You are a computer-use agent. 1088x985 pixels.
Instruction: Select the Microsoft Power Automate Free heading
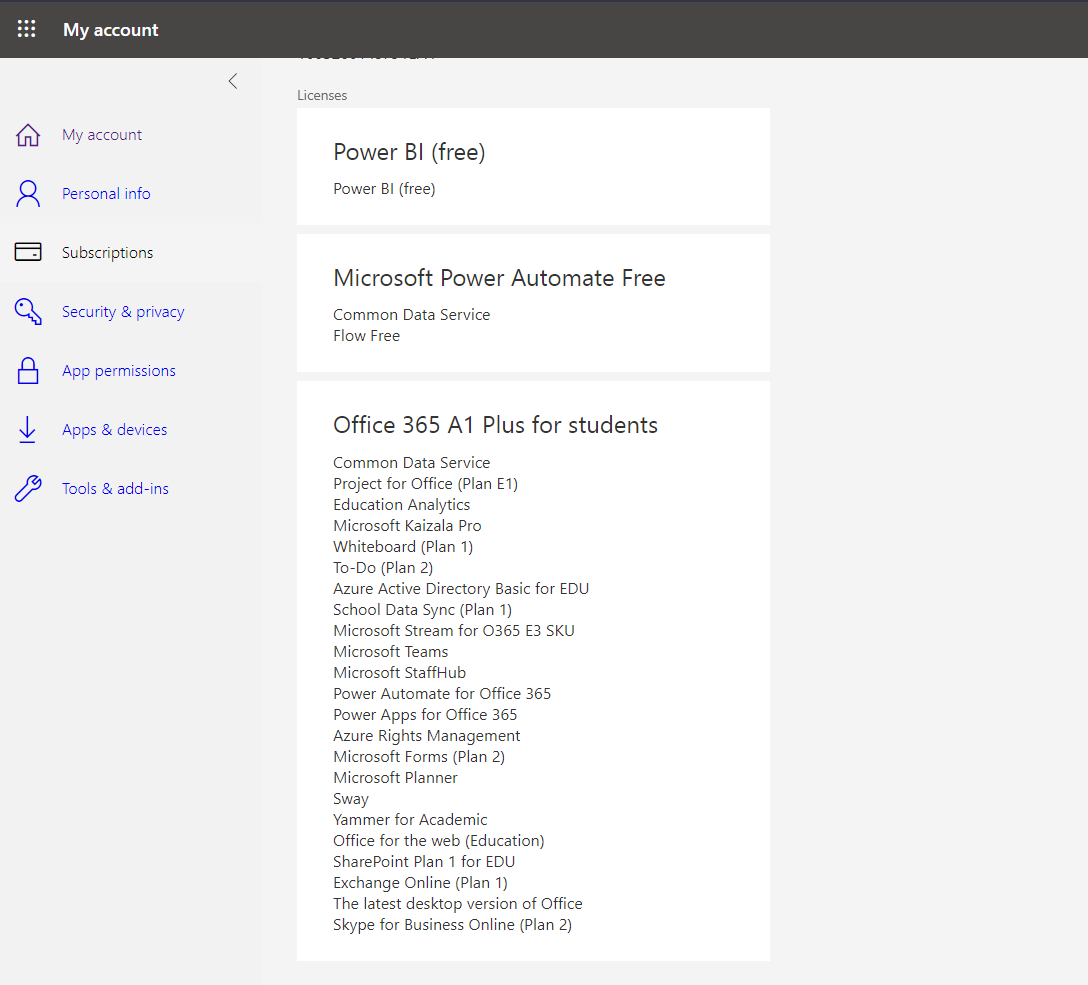pyautogui.click(x=499, y=278)
